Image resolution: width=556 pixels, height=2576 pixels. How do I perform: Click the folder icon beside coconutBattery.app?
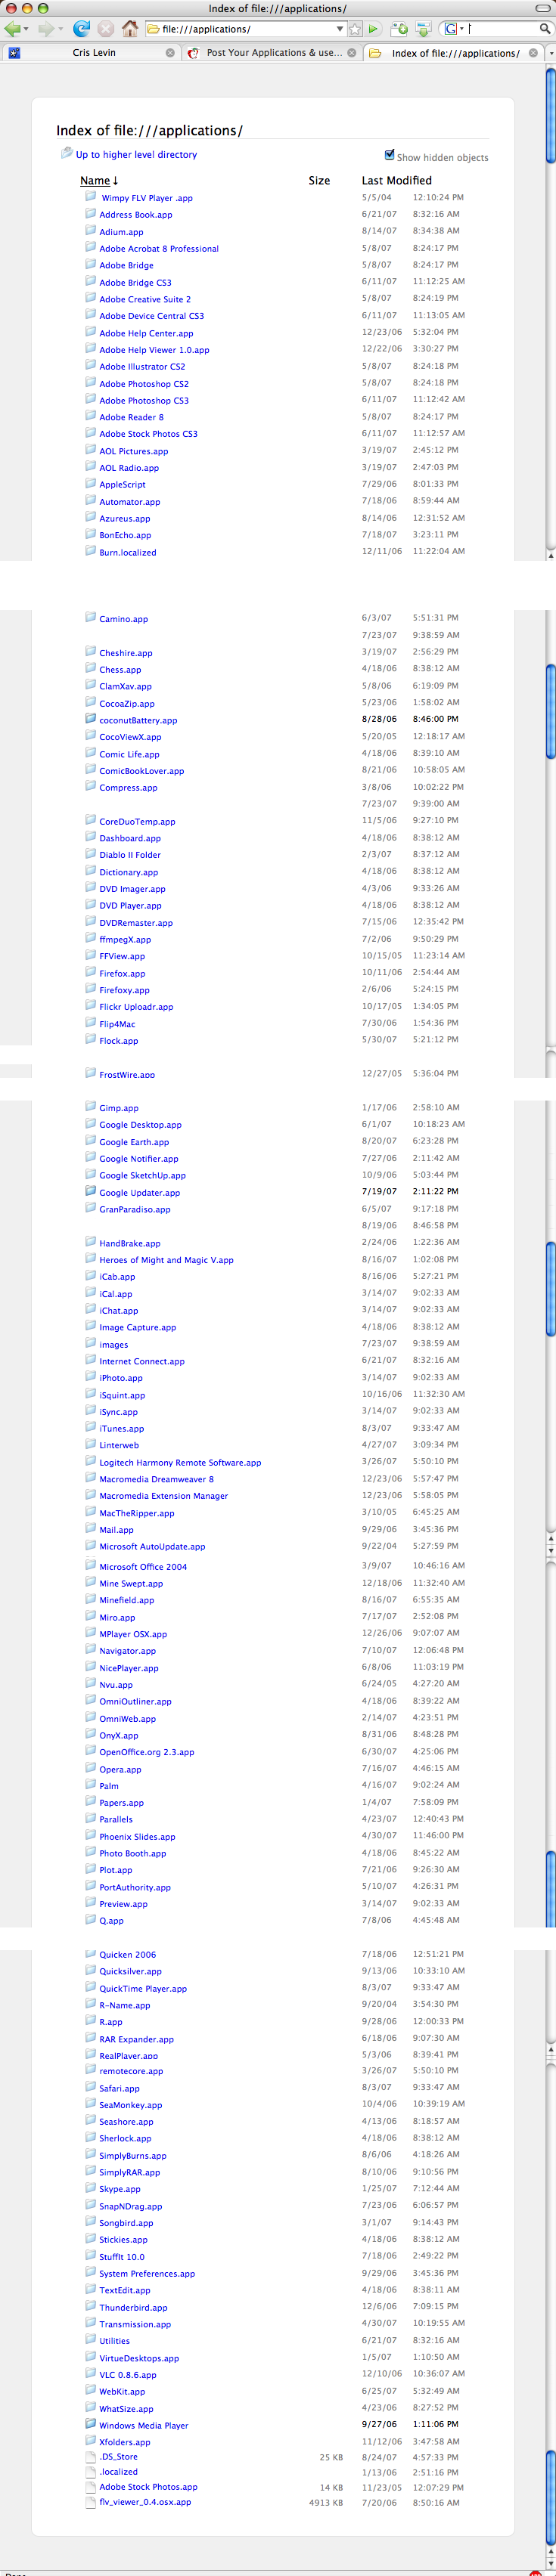pos(90,719)
